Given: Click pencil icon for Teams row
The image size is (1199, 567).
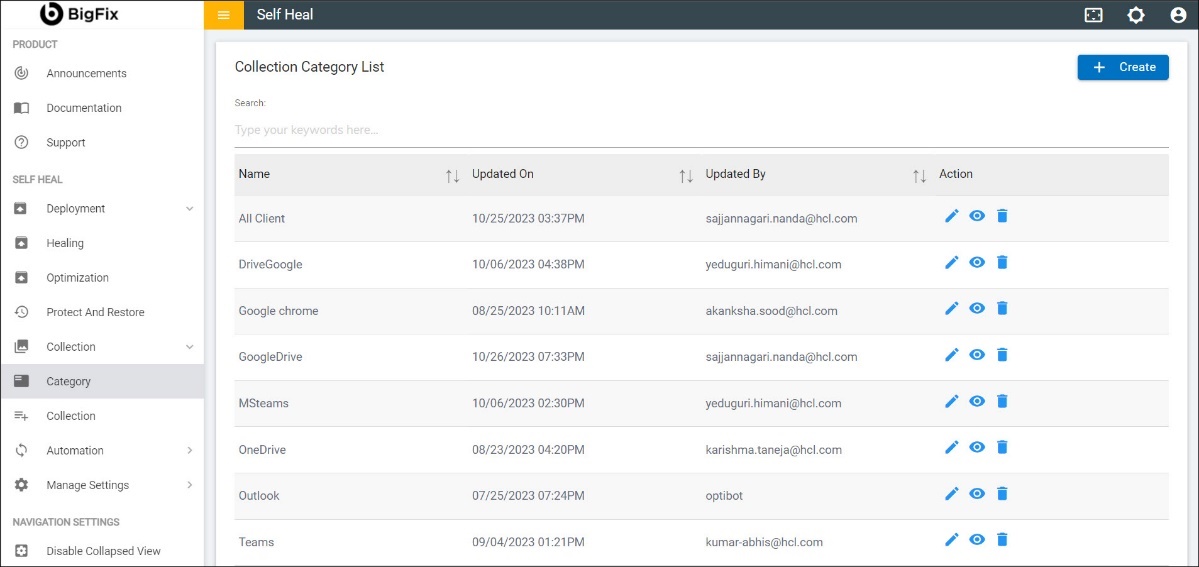Looking at the screenshot, I should tap(951, 540).
